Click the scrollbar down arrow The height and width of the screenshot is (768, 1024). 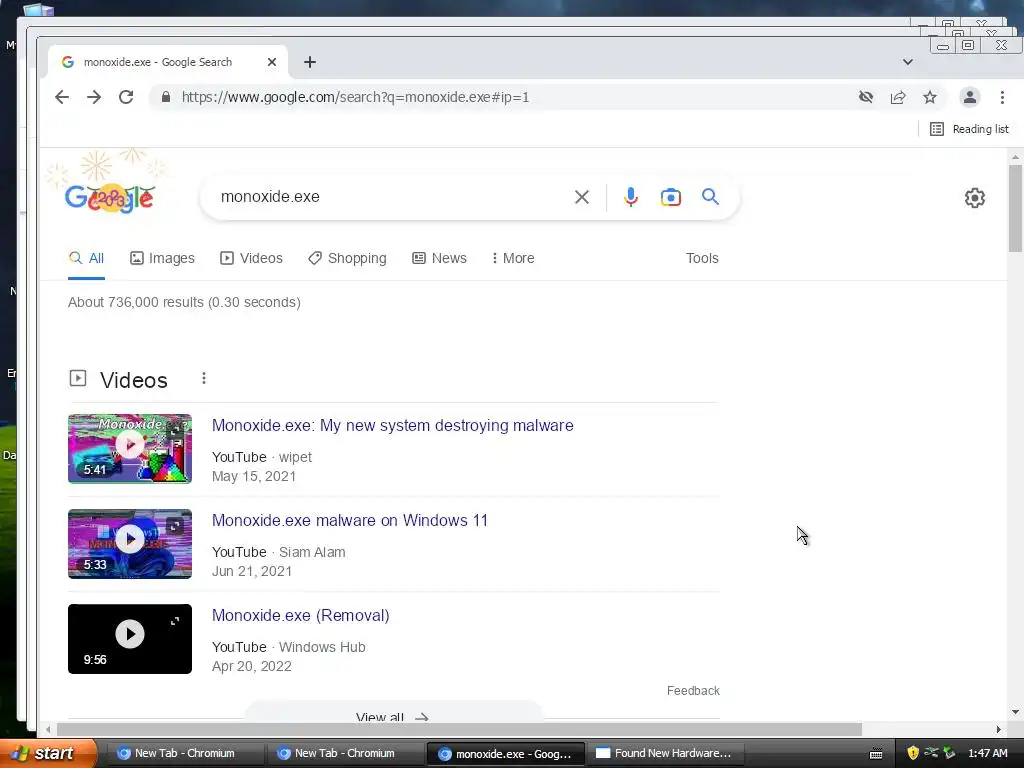[x=1015, y=711]
